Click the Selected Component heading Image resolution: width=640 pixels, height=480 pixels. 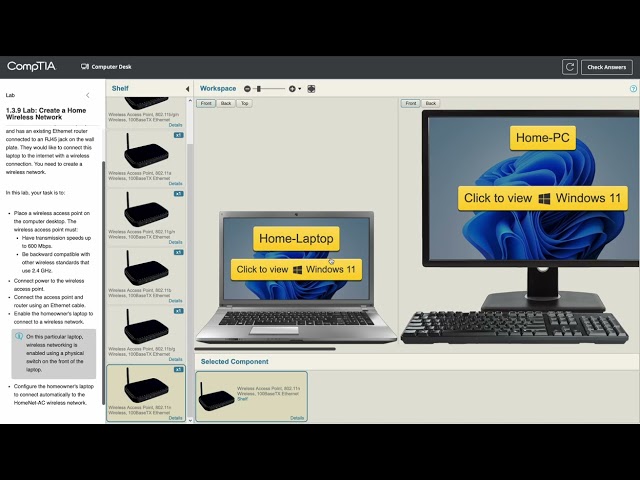[x=235, y=362]
